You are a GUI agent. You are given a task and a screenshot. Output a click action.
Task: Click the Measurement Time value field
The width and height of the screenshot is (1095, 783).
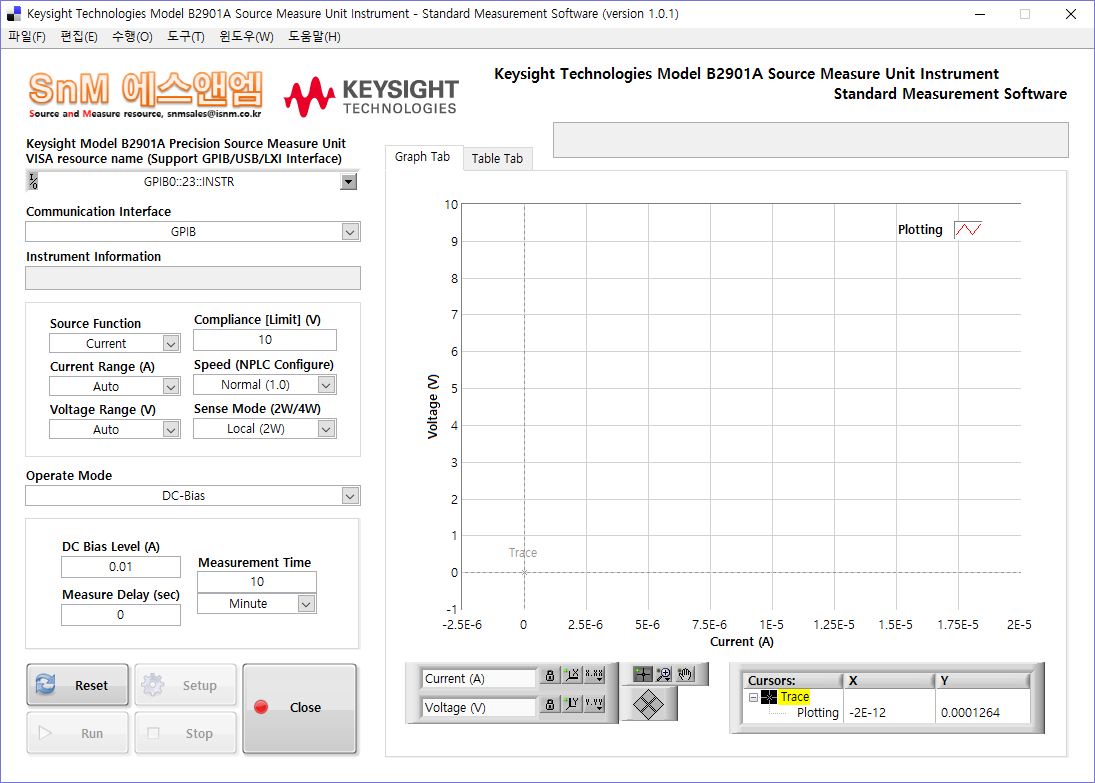257,582
